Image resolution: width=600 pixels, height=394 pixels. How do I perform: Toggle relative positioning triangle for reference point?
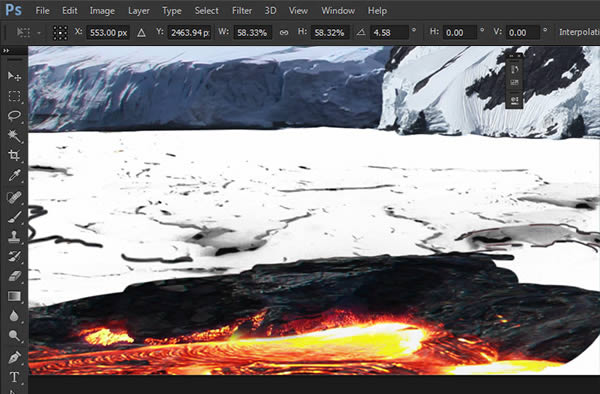(x=141, y=33)
